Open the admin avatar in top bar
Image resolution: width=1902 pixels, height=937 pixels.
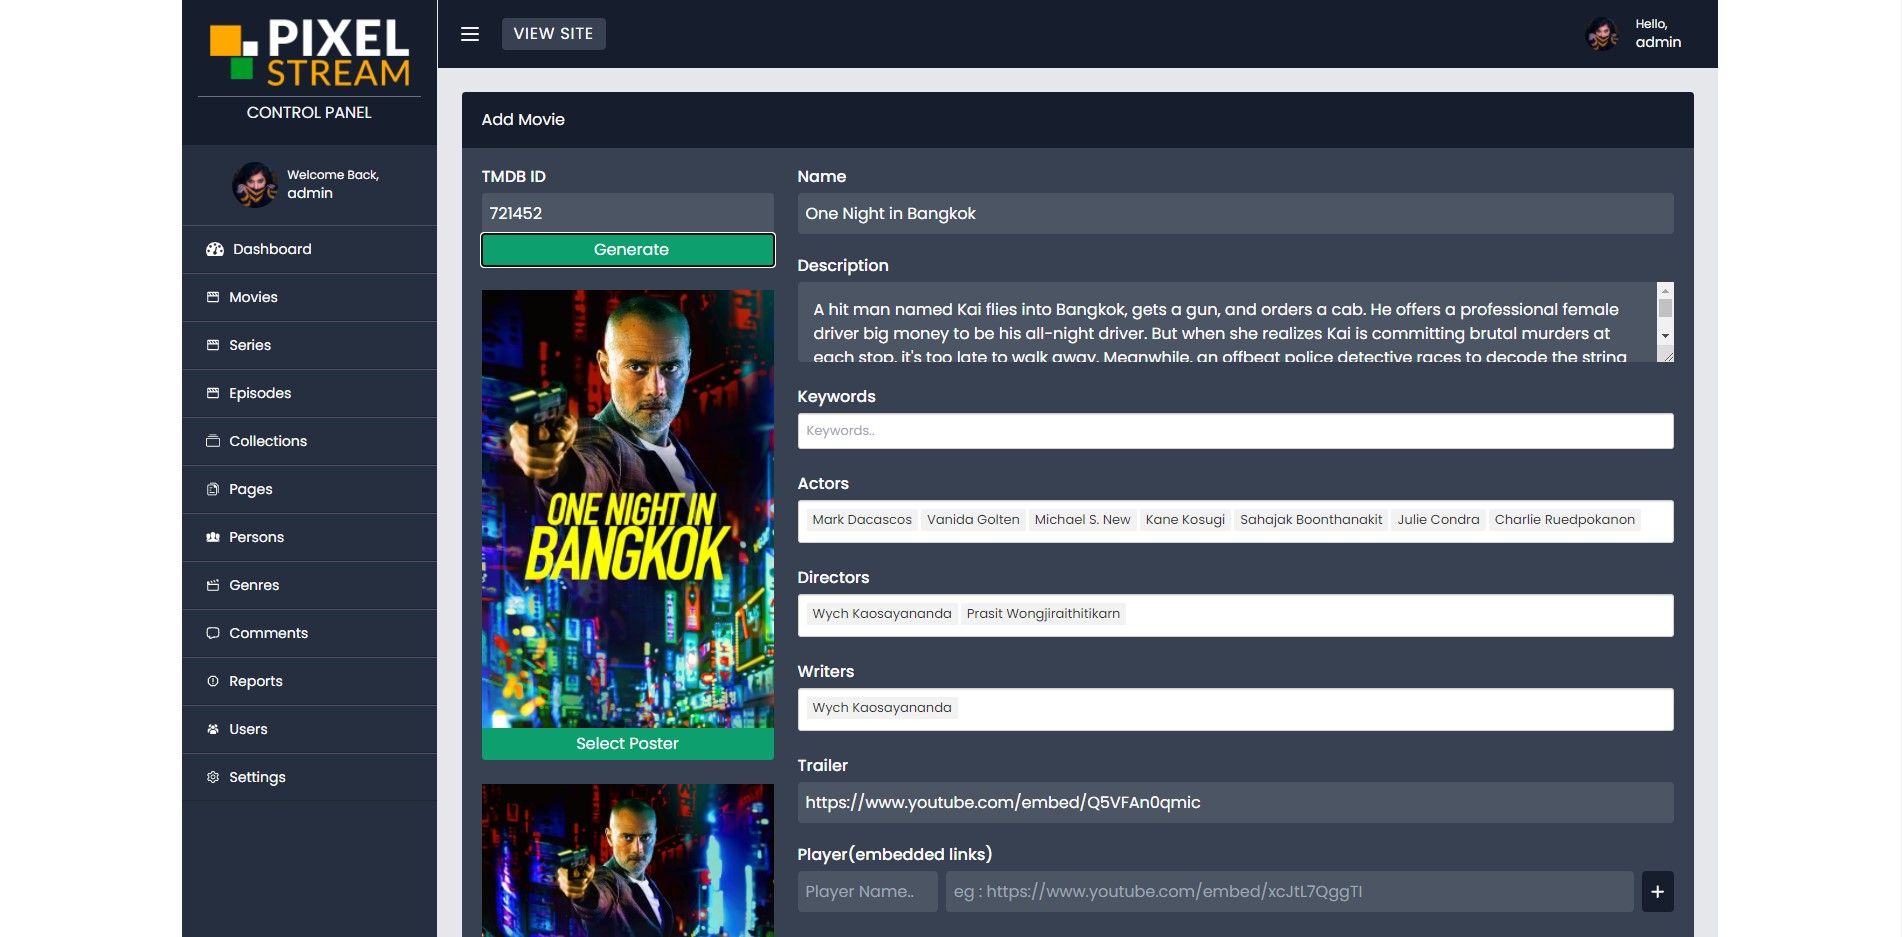(1602, 34)
